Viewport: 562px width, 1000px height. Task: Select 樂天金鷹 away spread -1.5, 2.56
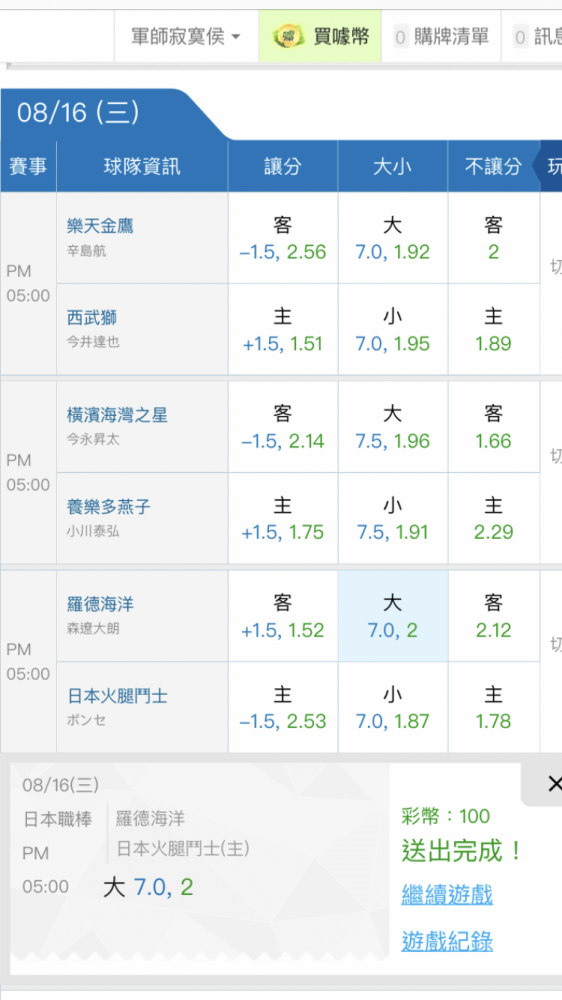click(x=283, y=238)
